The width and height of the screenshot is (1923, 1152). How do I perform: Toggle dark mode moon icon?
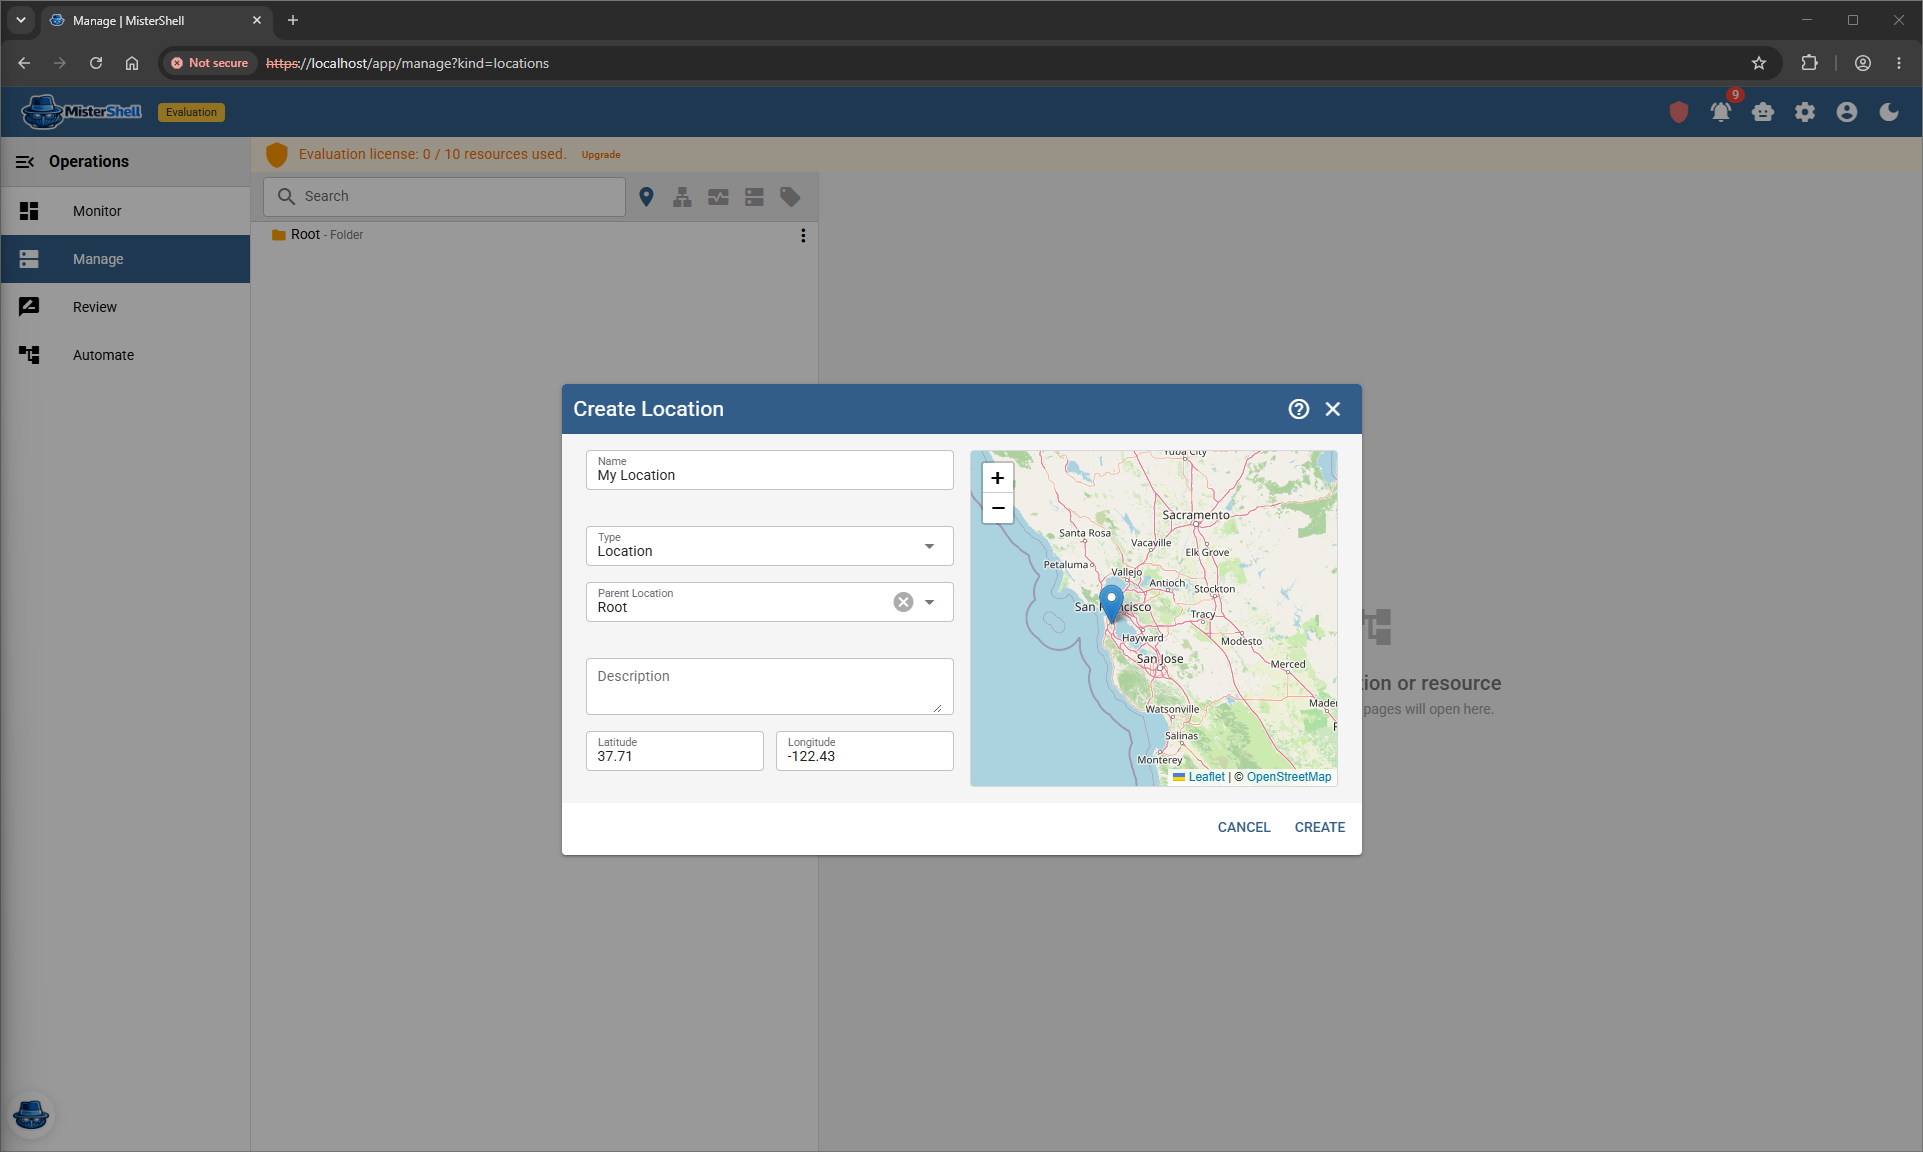click(x=1889, y=112)
